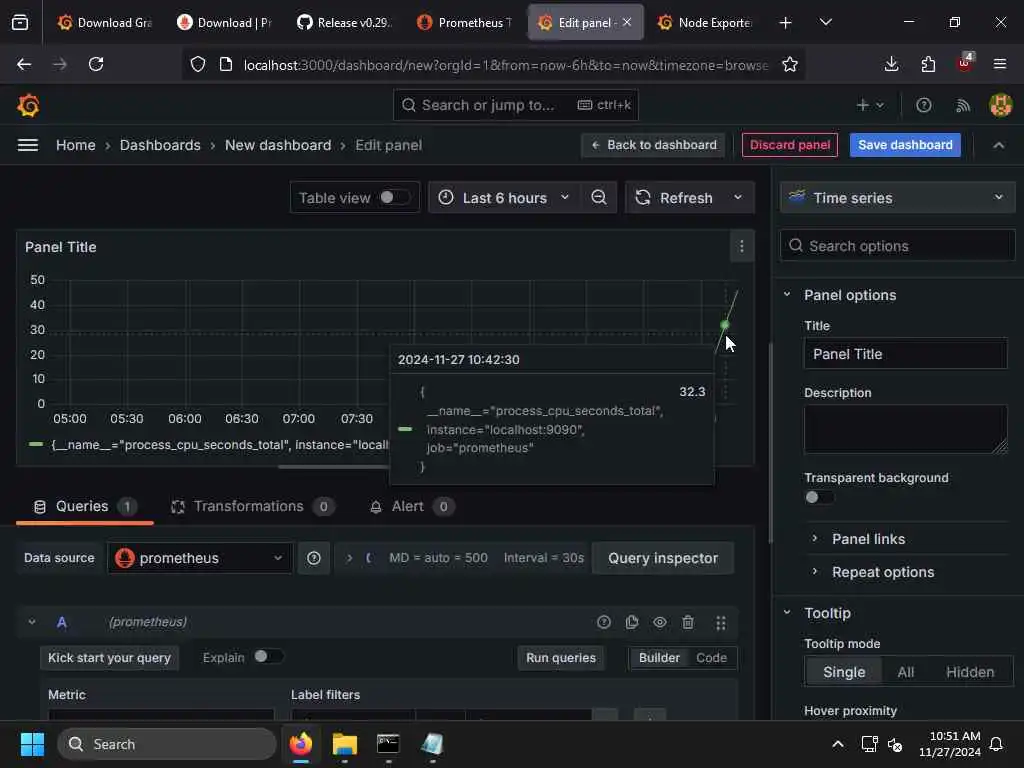Click Run queries button
Viewport: 1024px width, 768px height.
(561, 658)
